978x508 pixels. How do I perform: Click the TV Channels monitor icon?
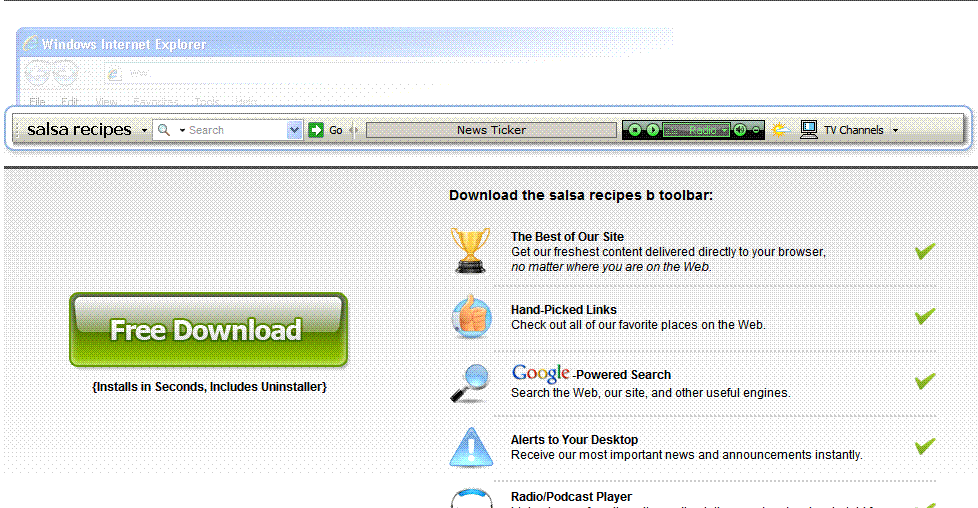pos(809,130)
